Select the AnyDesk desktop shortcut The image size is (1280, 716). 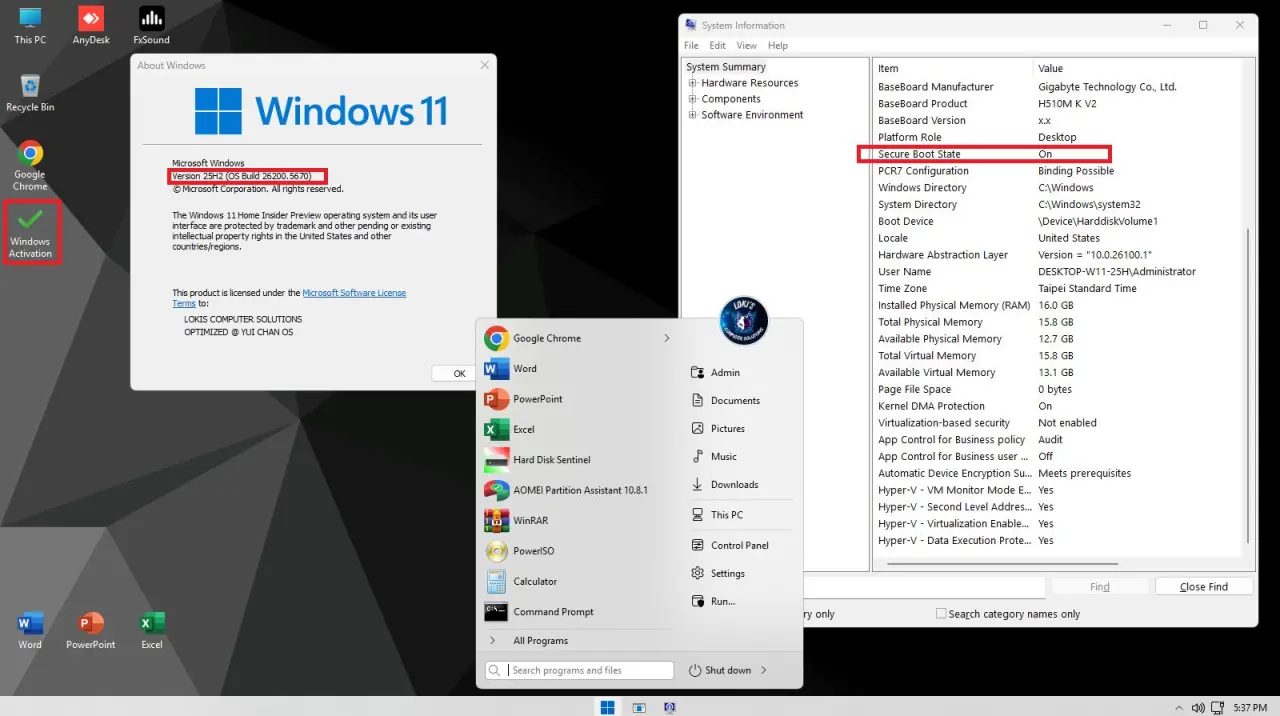point(91,26)
